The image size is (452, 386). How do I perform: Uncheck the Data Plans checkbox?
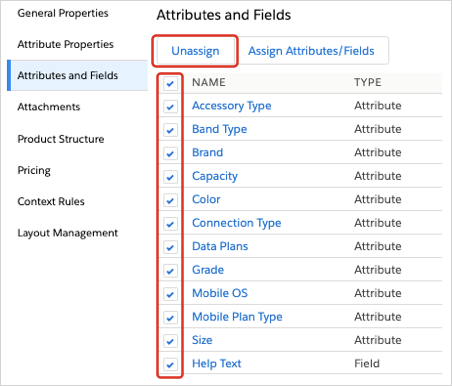(x=170, y=247)
